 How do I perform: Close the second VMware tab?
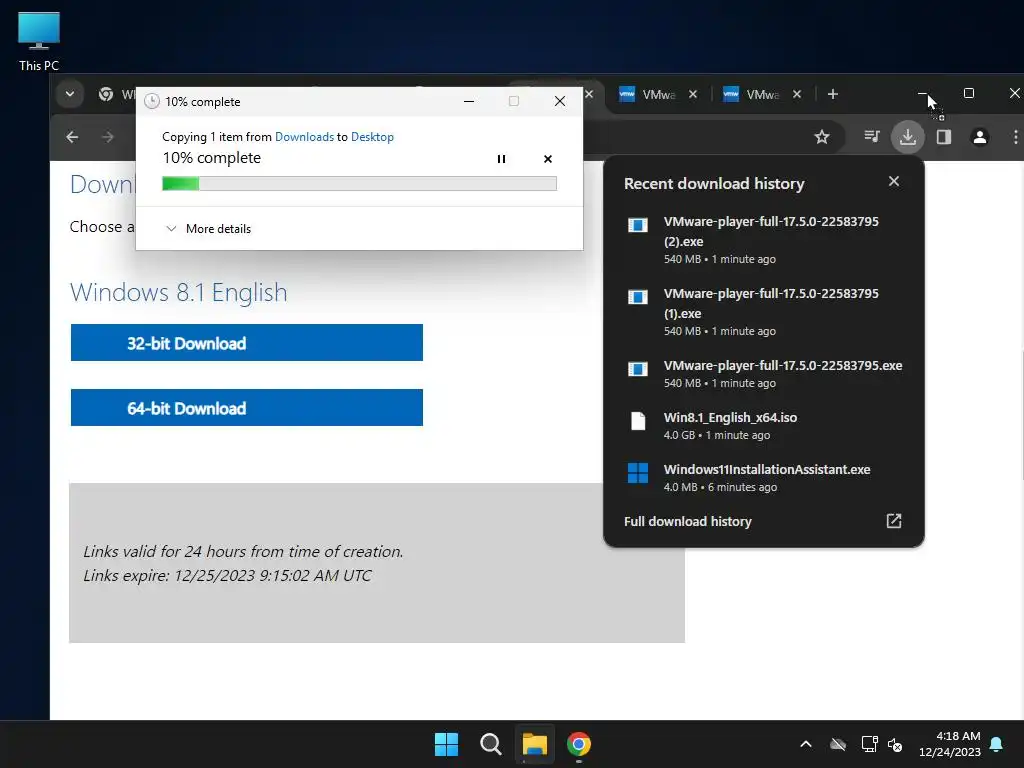click(x=797, y=94)
